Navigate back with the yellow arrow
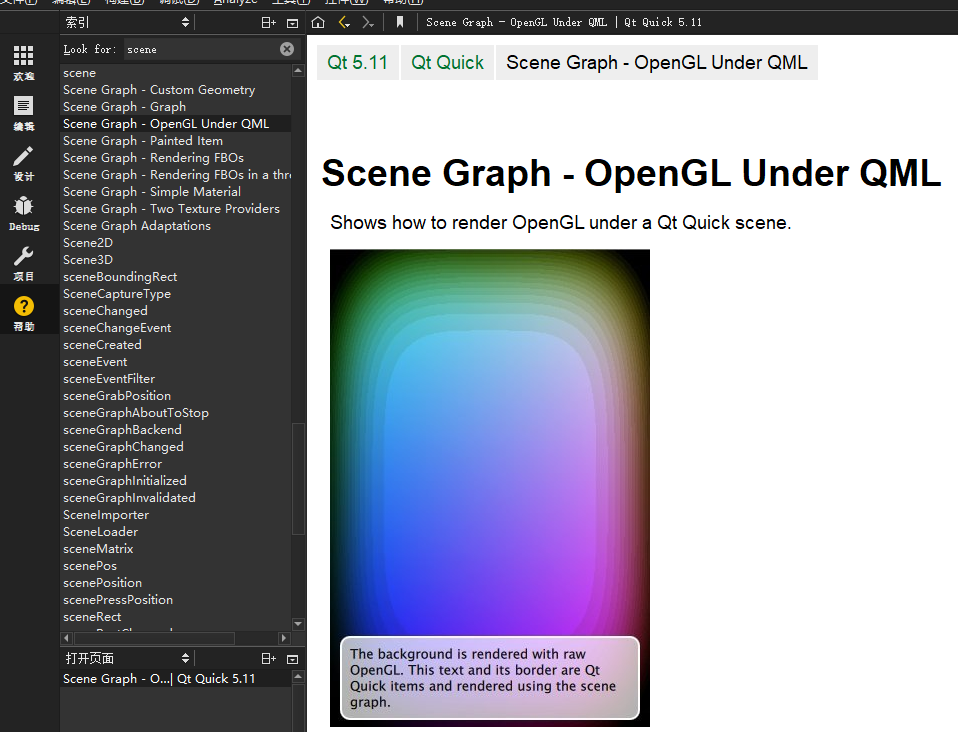The height and width of the screenshot is (732, 958). (344, 22)
